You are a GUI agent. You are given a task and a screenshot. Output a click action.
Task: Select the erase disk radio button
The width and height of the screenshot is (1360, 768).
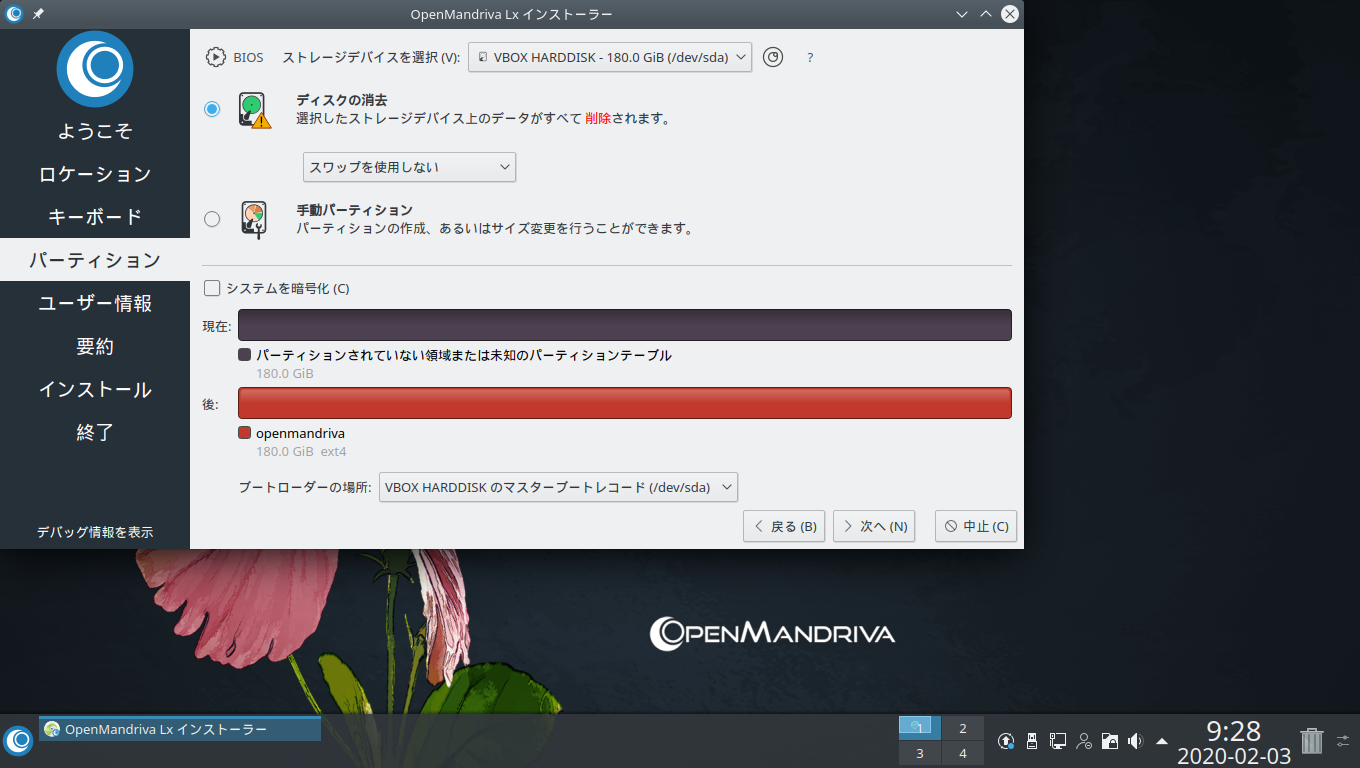[212, 109]
